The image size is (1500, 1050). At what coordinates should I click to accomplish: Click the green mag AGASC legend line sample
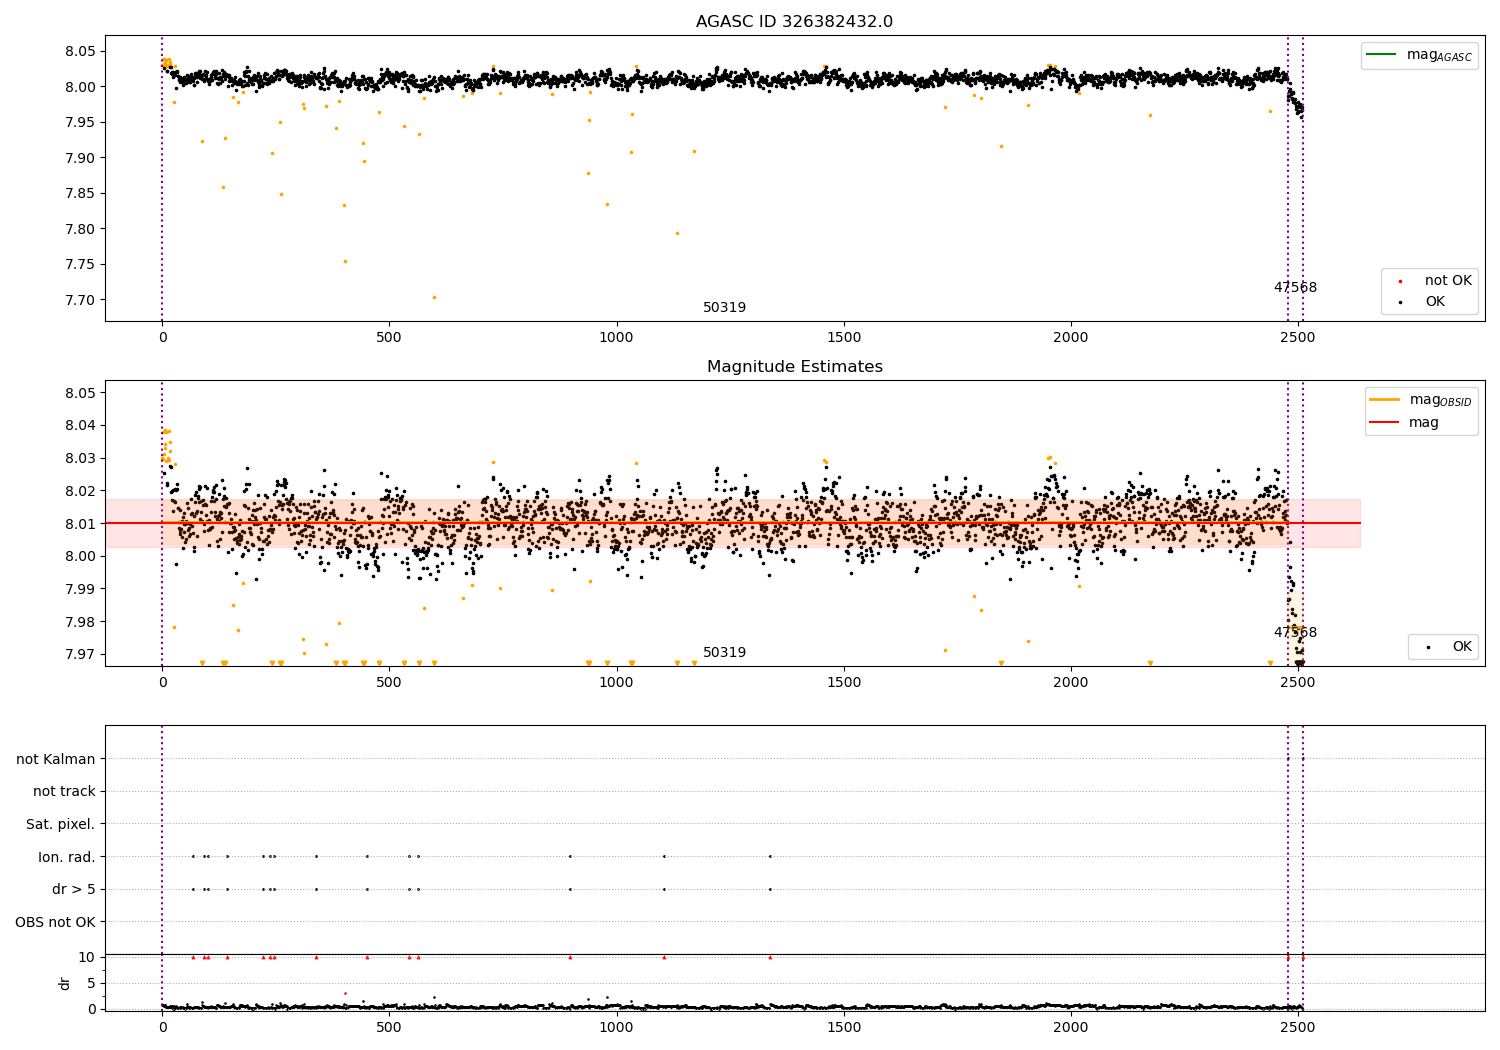point(1382,55)
